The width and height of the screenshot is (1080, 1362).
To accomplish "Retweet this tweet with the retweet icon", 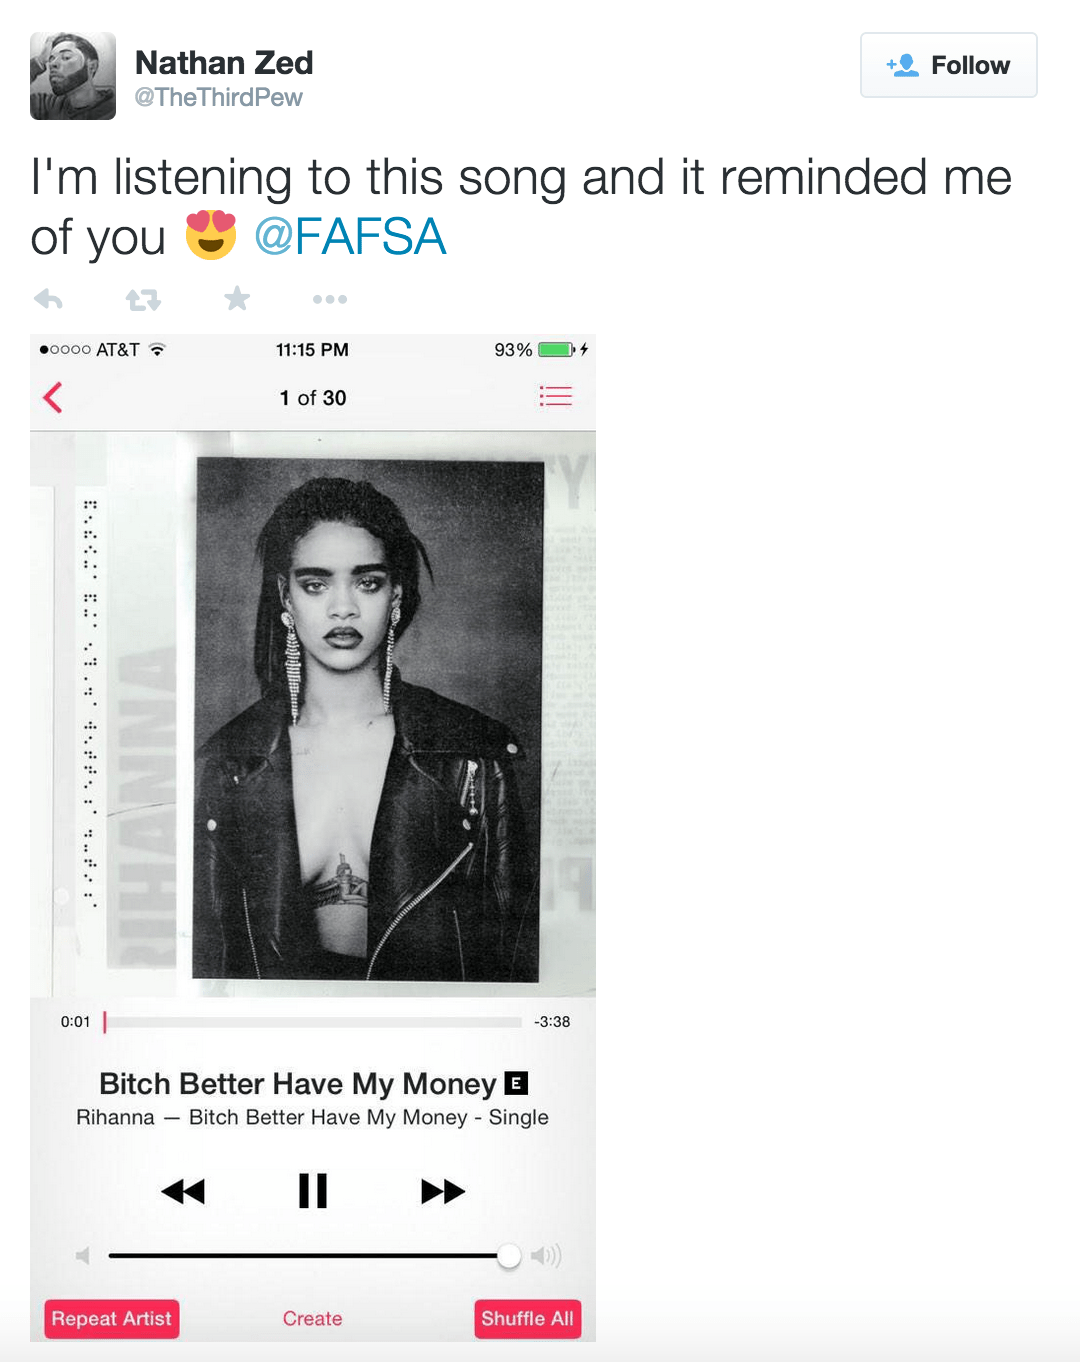I will tap(143, 299).
